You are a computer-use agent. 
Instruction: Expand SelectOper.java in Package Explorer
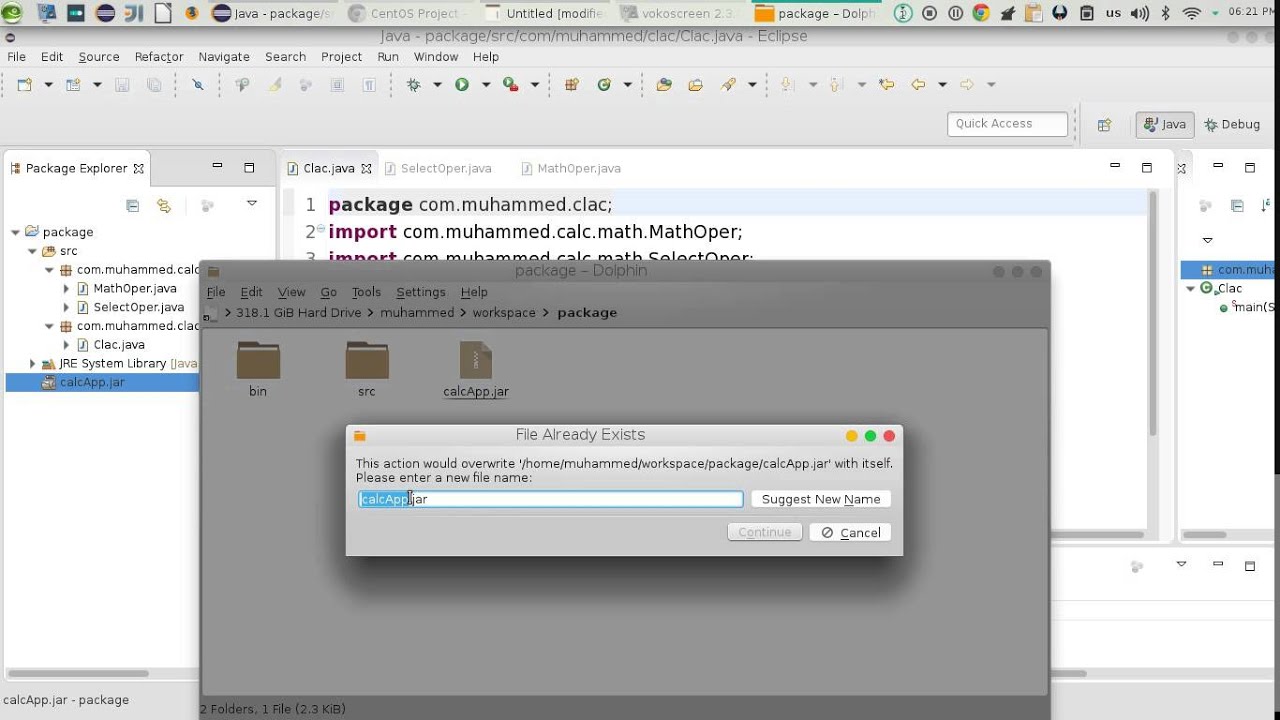point(66,308)
